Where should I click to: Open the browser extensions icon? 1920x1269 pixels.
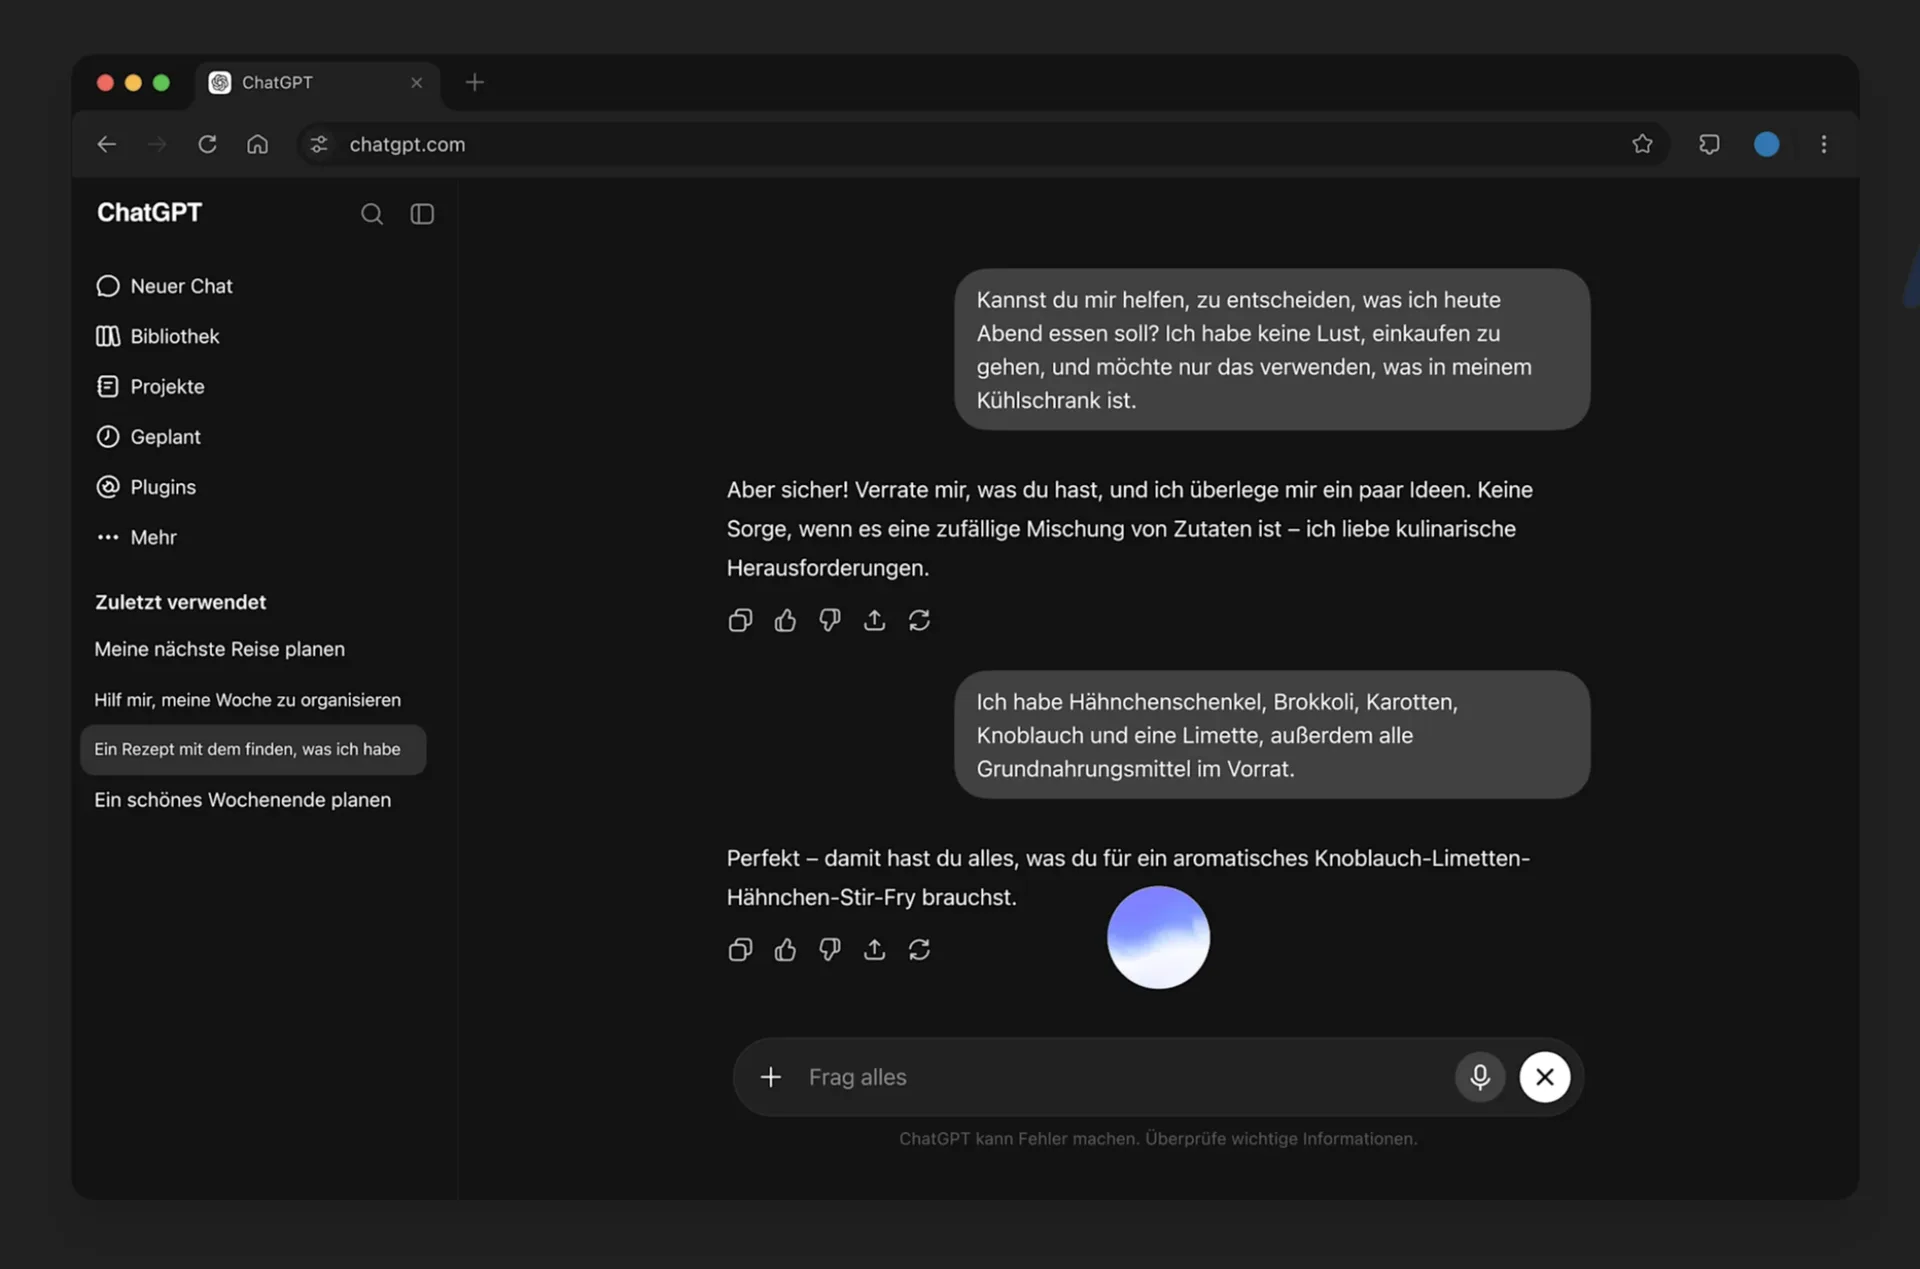click(x=1709, y=144)
